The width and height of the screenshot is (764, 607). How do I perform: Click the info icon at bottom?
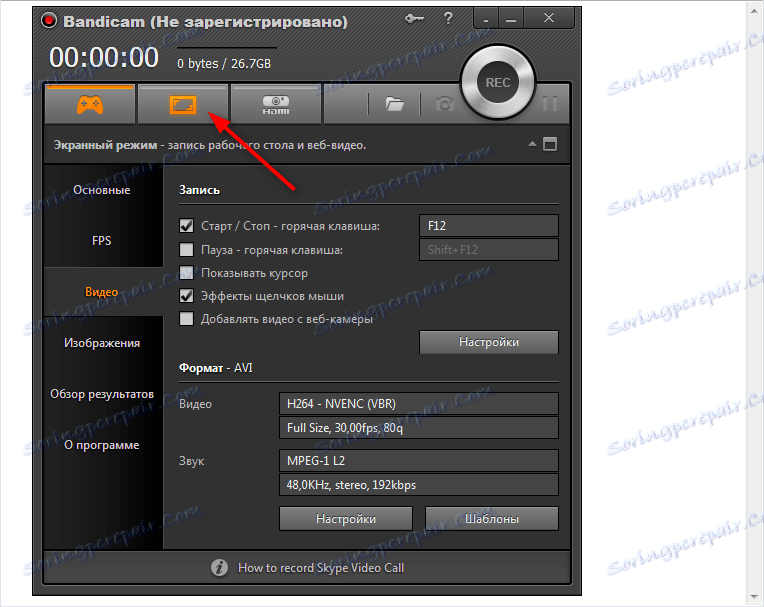[219, 568]
